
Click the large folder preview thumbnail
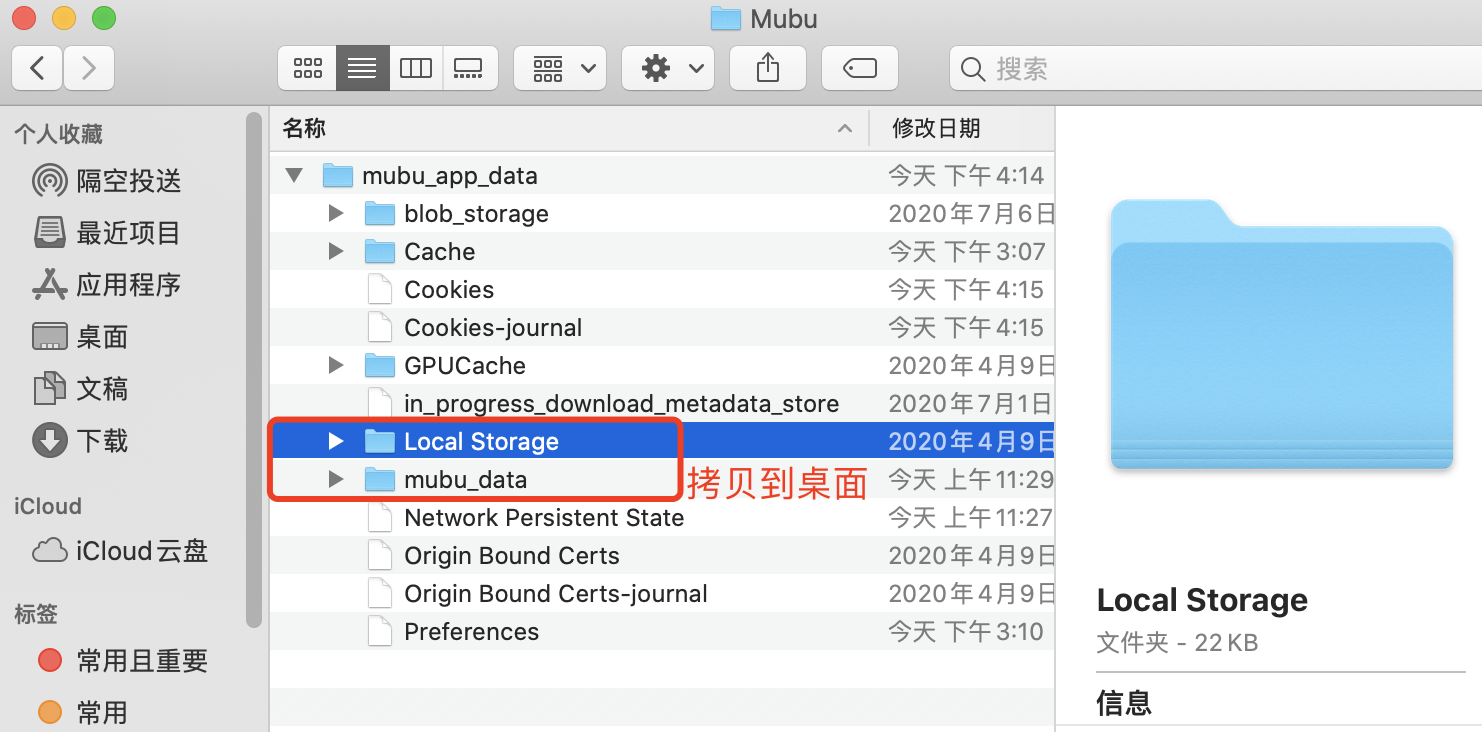click(x=1282, y=334)
